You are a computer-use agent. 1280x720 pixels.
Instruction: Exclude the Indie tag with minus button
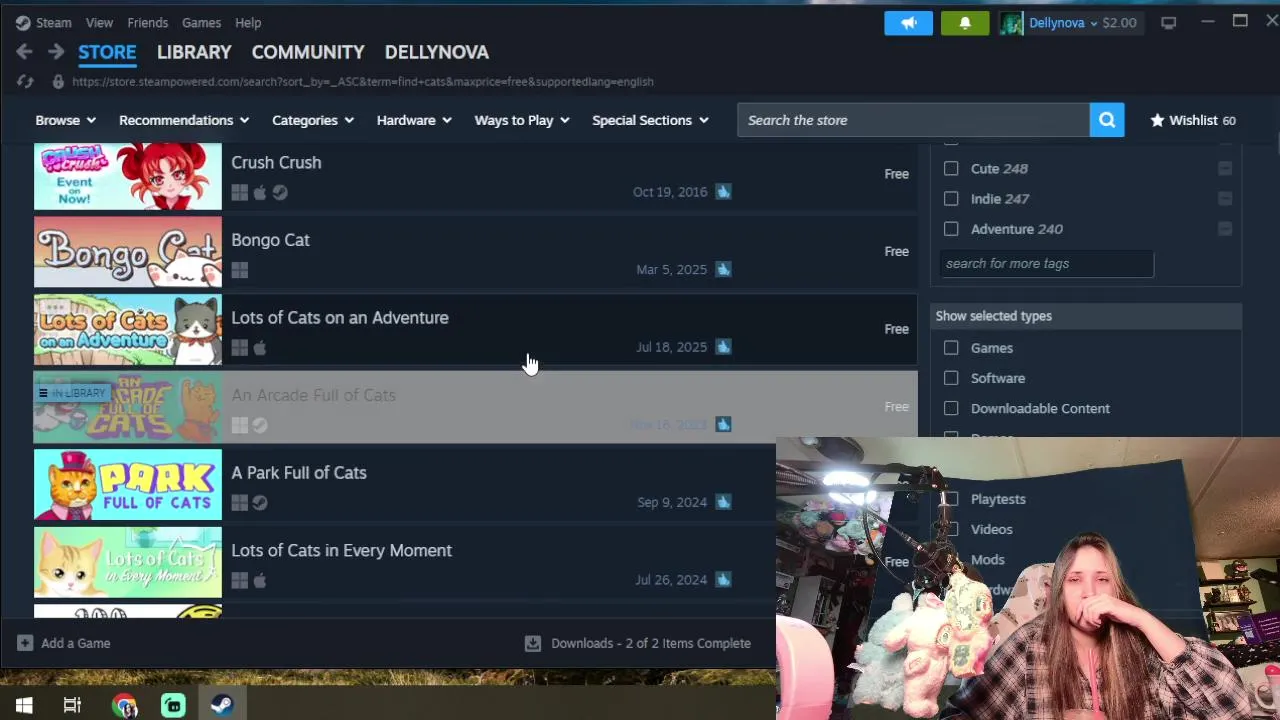(1225, 199)
